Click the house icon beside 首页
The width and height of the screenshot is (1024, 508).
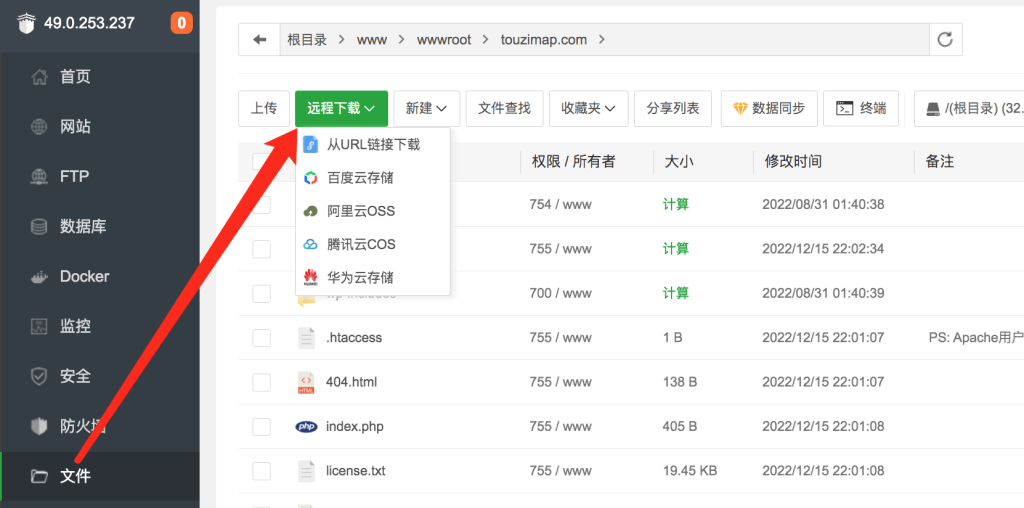39,77
